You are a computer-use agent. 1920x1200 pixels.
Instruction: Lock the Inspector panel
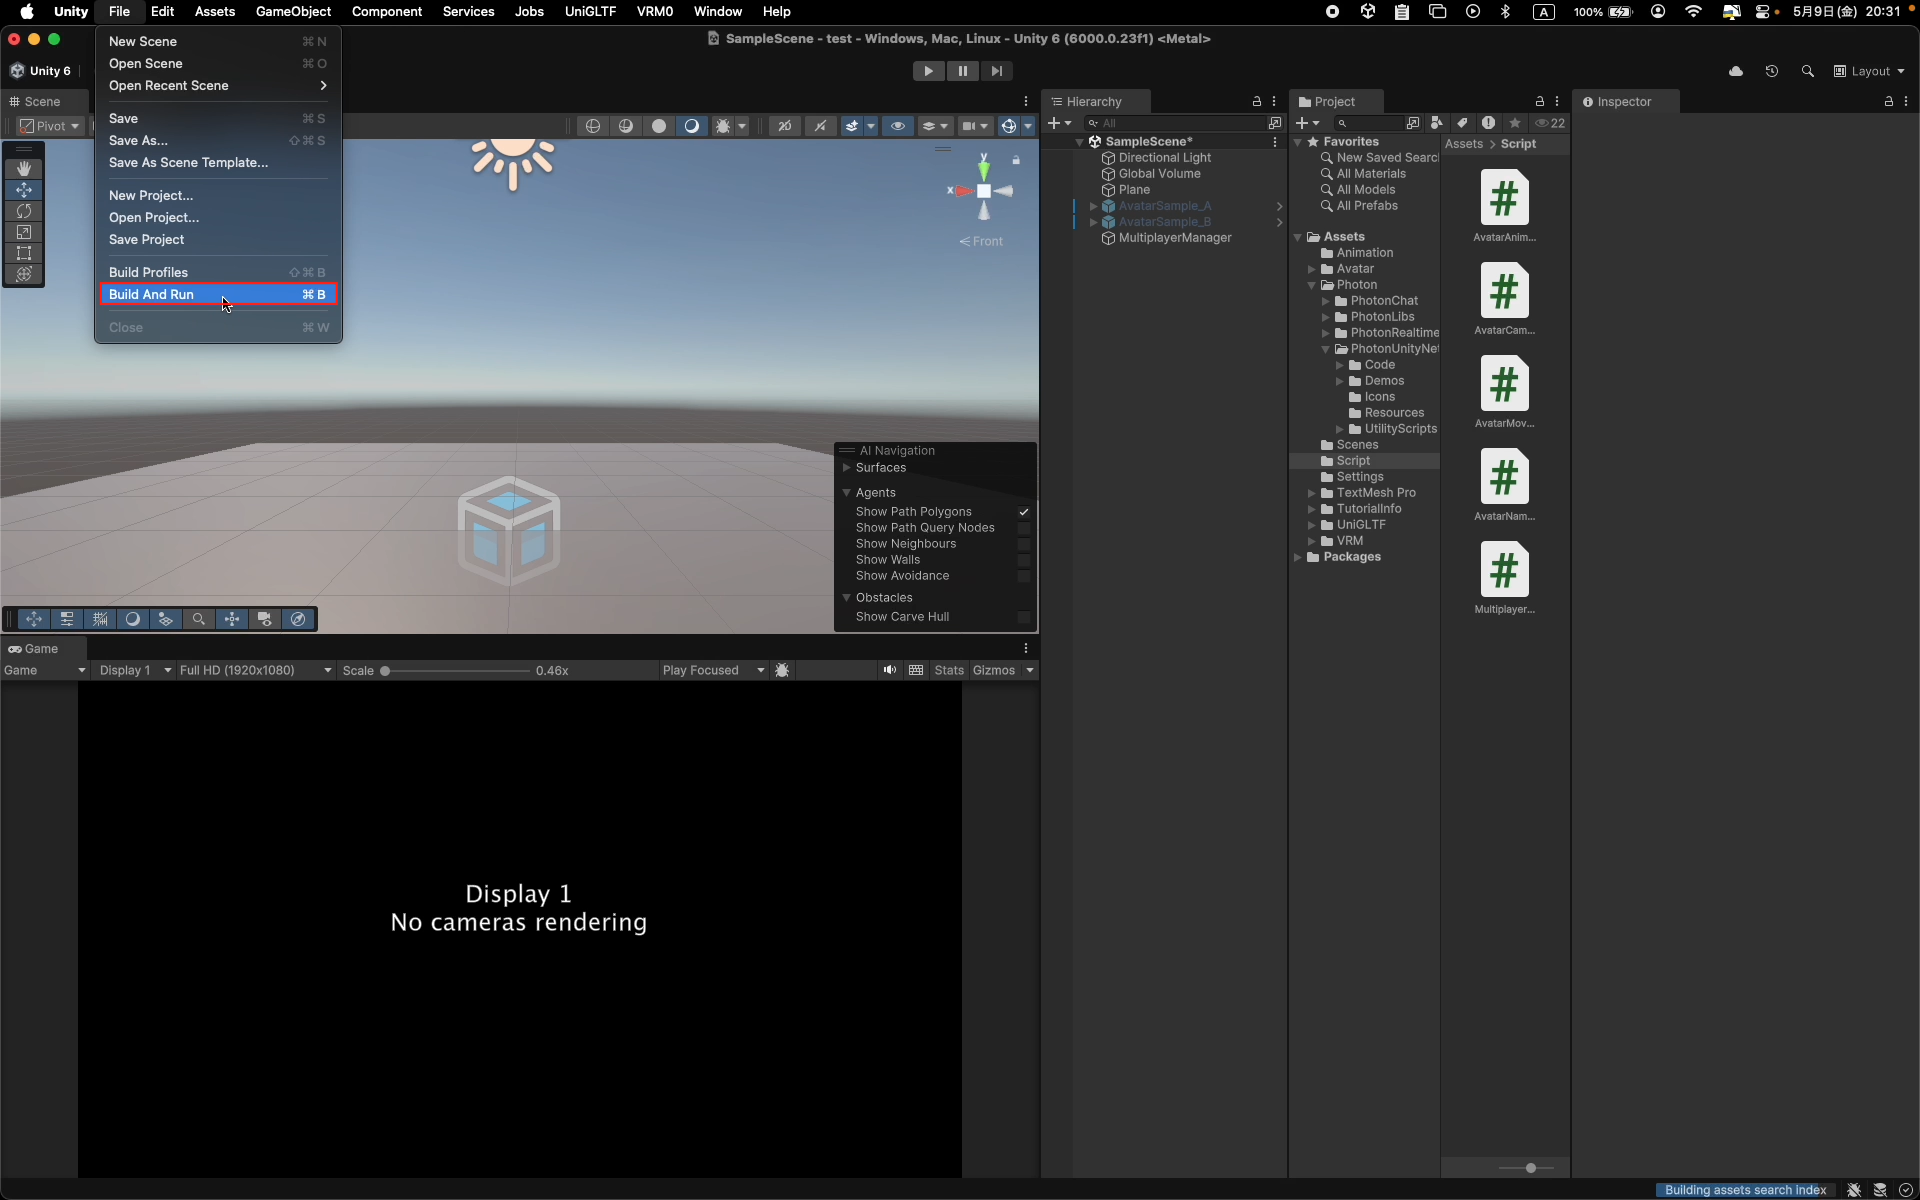[x=1889, y=102]
